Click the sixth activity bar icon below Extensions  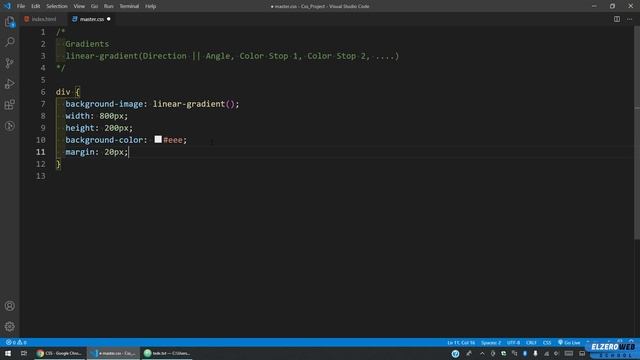(x=10, y=126)
